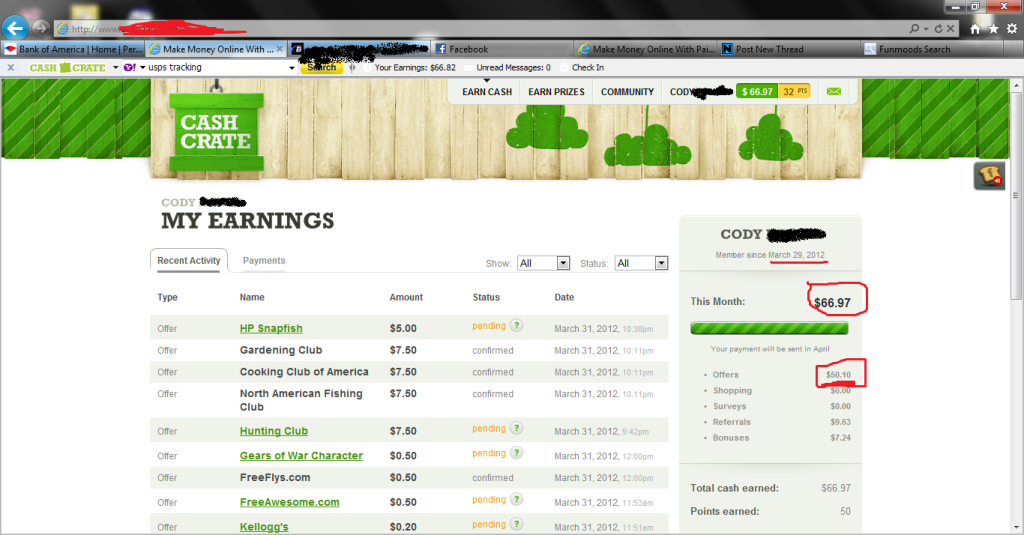Stop loading with the address bar X
This screenshot has width=1024, height=535.
point(951,29)
